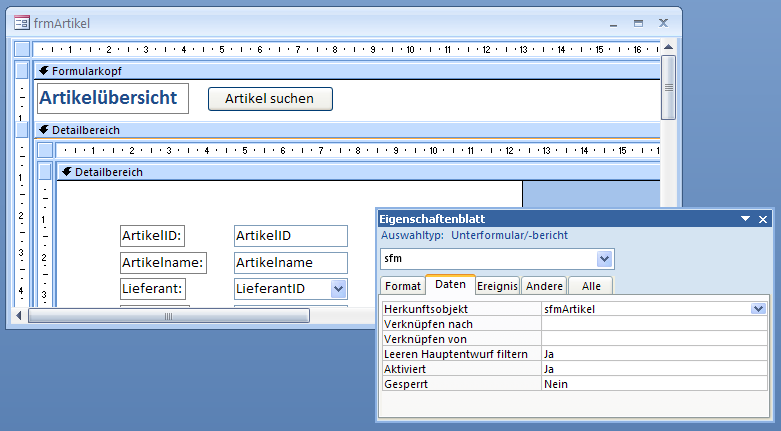Select the ArtikelID text box
This screenshot has width=781, height=431.
290,236
